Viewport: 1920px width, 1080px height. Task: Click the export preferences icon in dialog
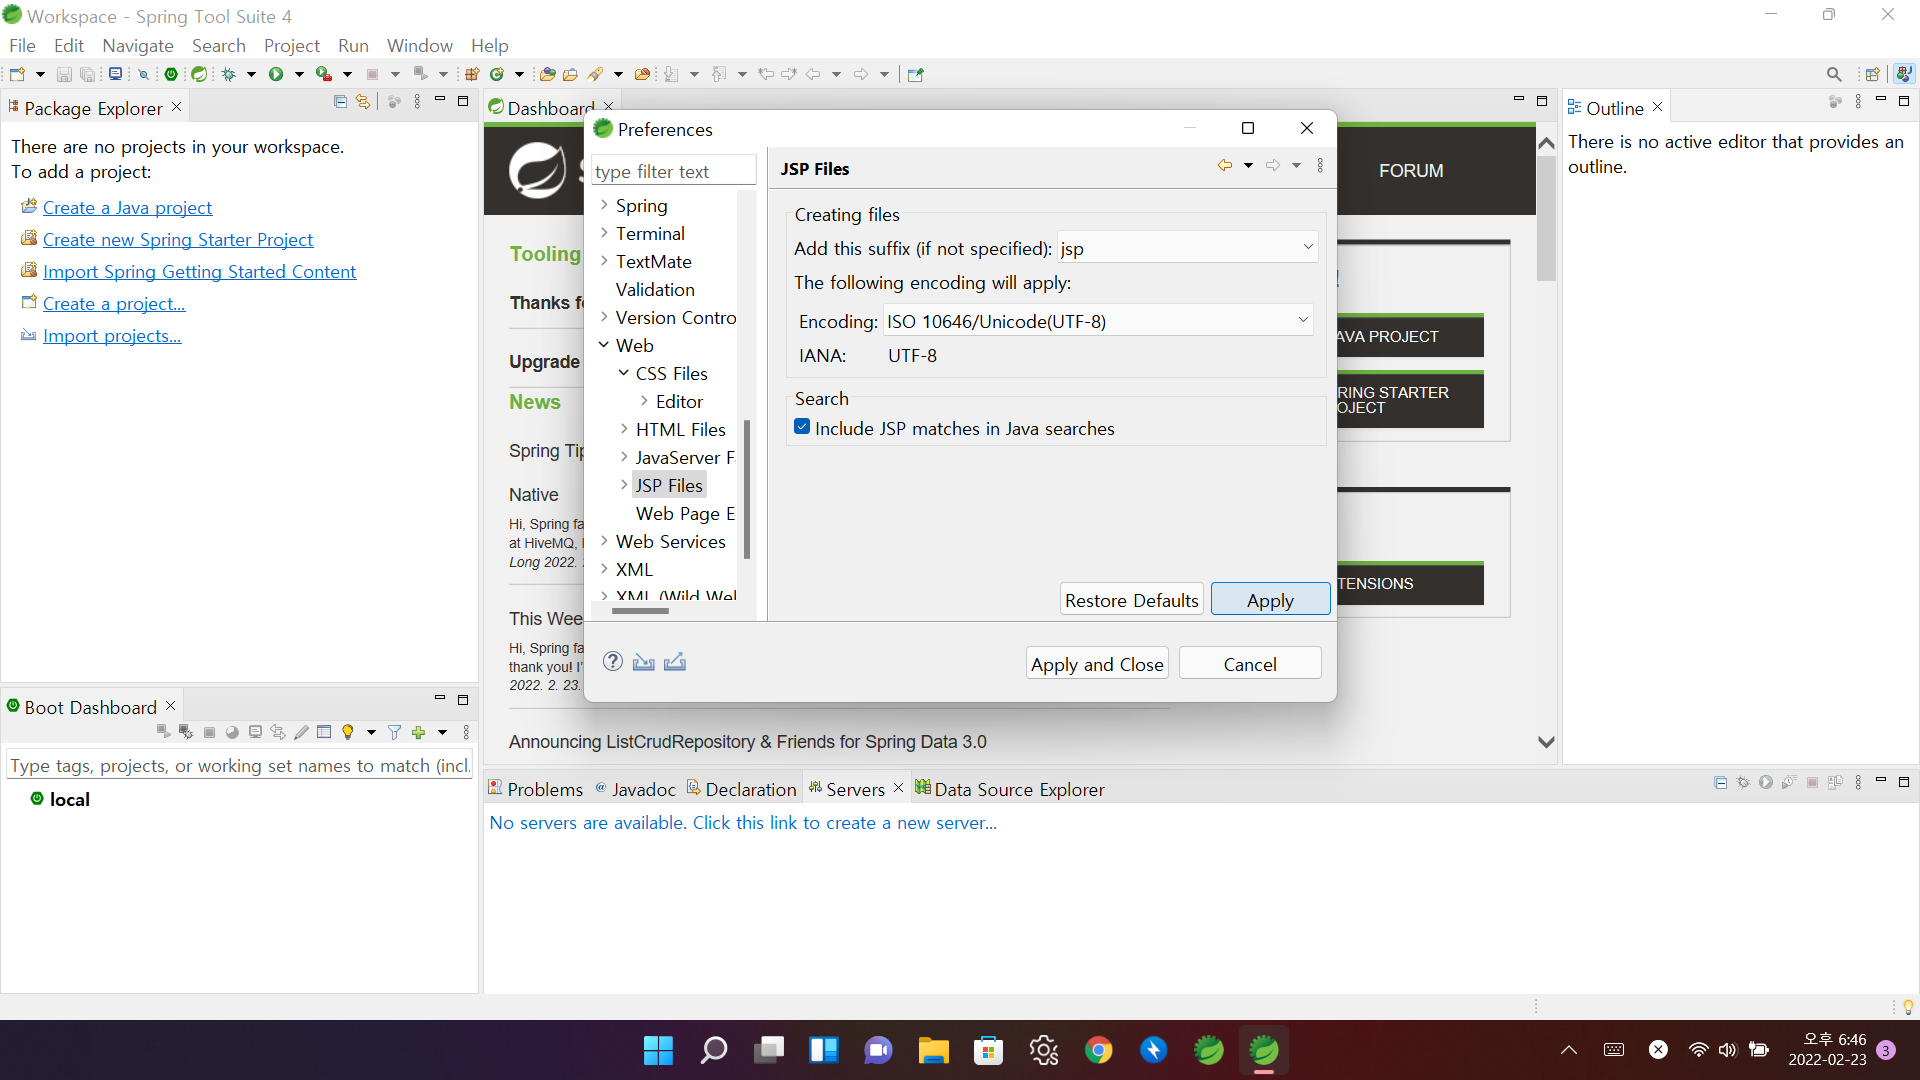coord(675,662)
